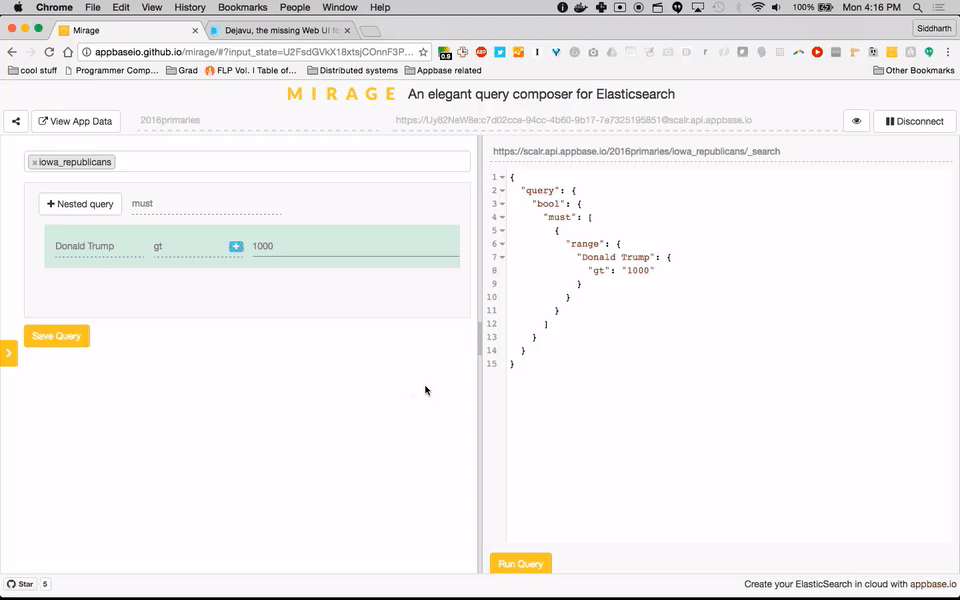Viewport: 960px width, 600px height.
Task: Click the AdBlock Plus extension icon
Action: pos(481,52)
